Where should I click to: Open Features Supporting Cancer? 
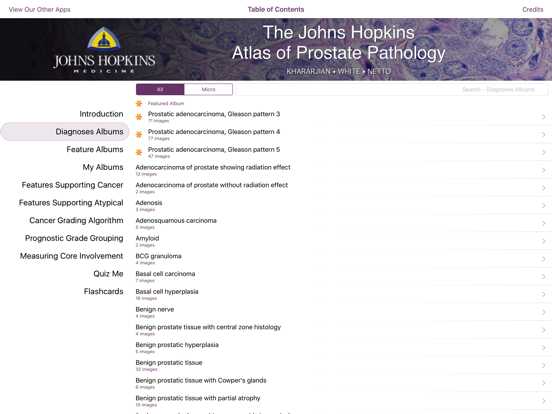coord(72,185)
